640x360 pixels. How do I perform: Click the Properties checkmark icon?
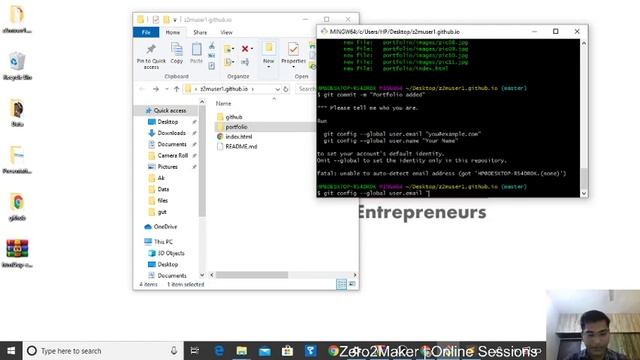click(293, 49)
